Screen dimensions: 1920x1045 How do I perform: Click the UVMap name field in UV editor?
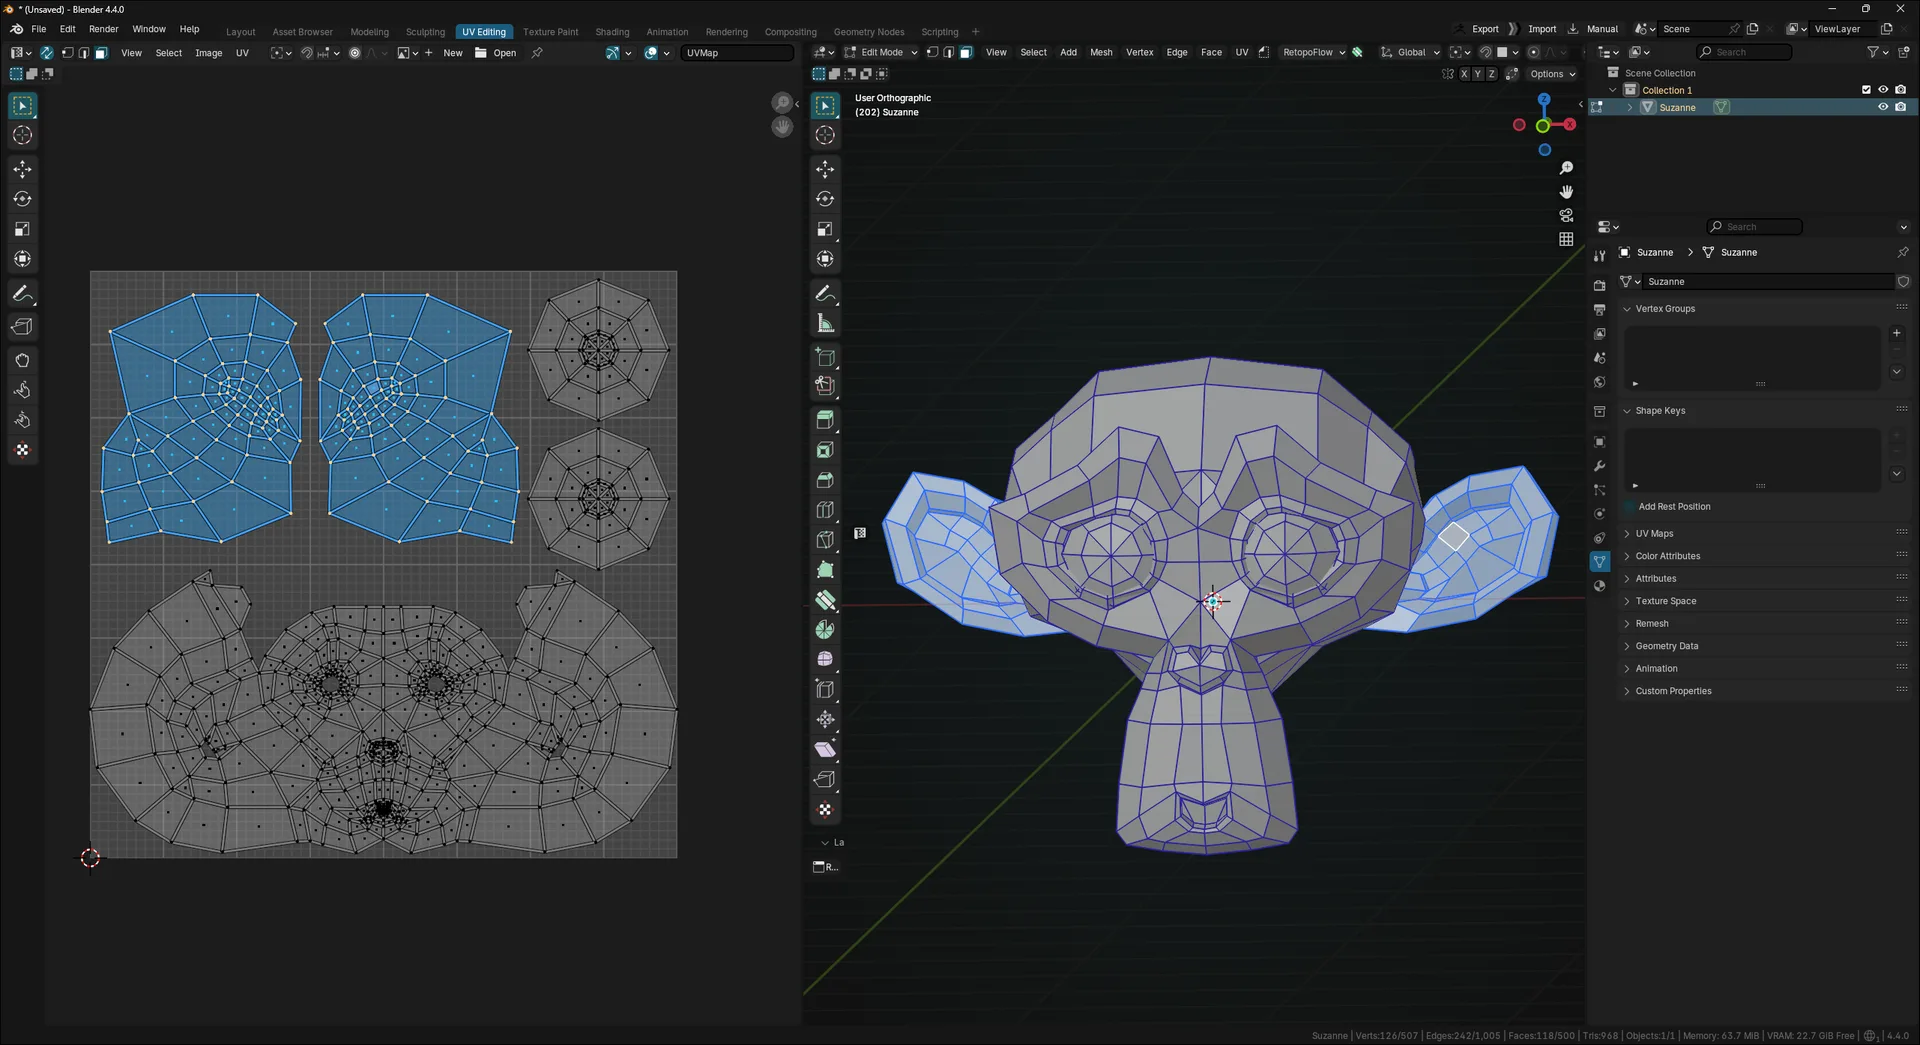pyautogui.click(x=738, y=53)
